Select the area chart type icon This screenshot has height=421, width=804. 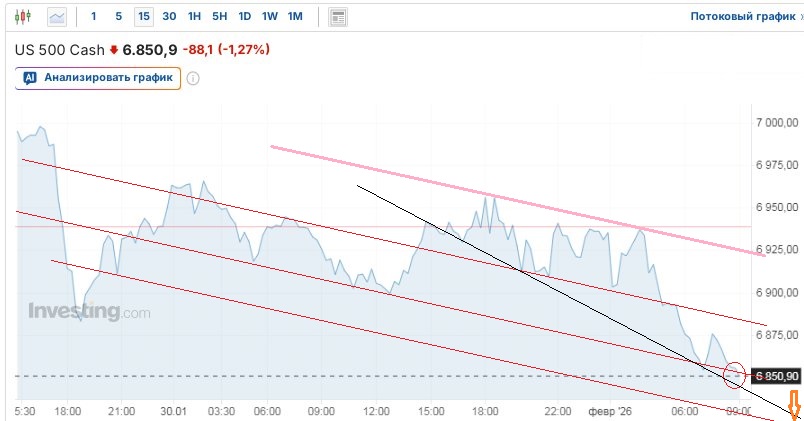[x=58, y=17]
